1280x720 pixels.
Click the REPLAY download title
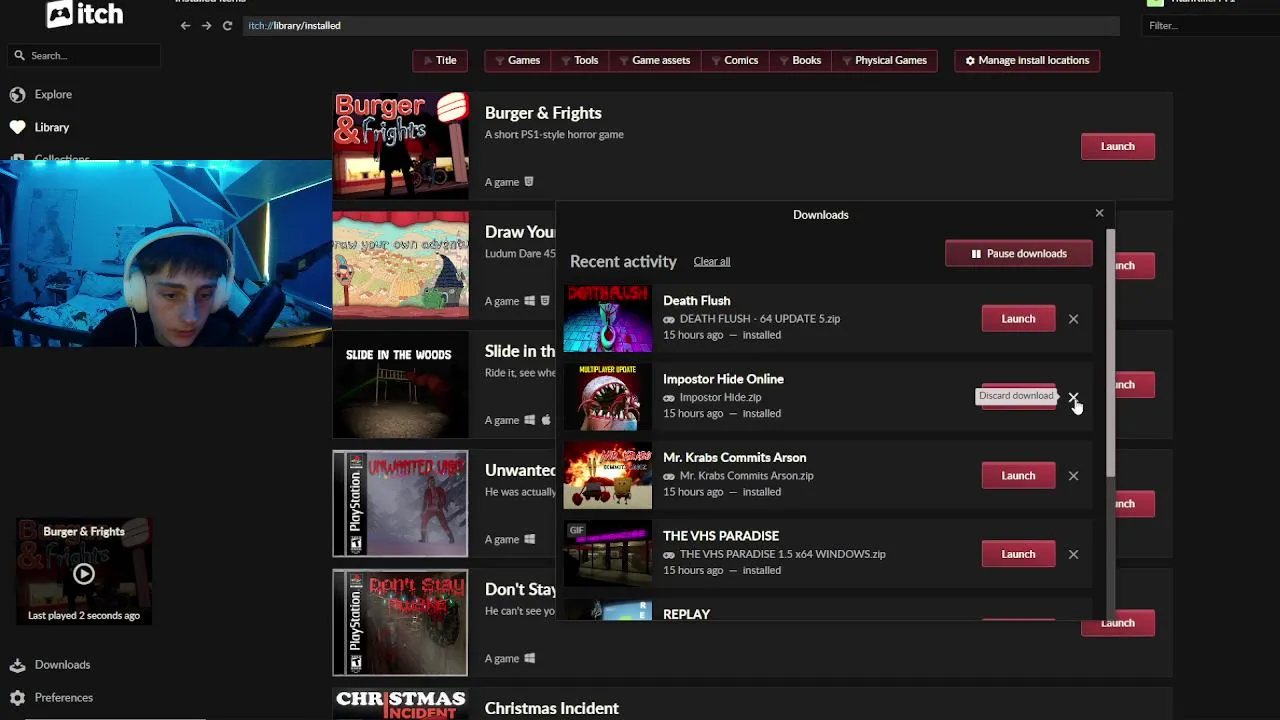pyautogui.click(x=687, y=614)
